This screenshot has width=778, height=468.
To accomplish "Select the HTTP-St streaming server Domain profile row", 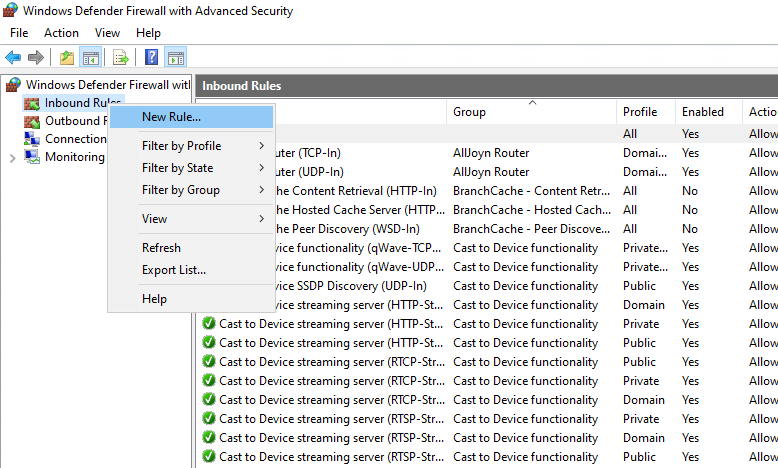I will point(486,305).
